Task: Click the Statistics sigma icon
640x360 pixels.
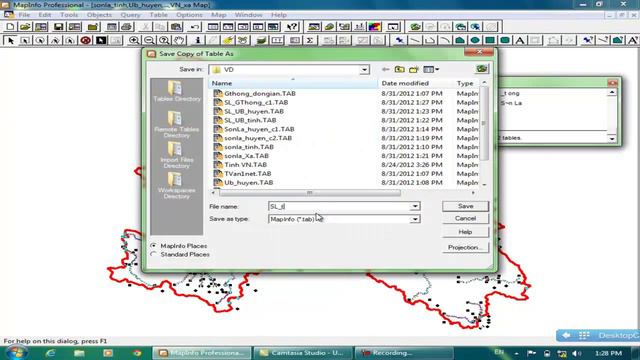Action: click(x=310, y=40)
